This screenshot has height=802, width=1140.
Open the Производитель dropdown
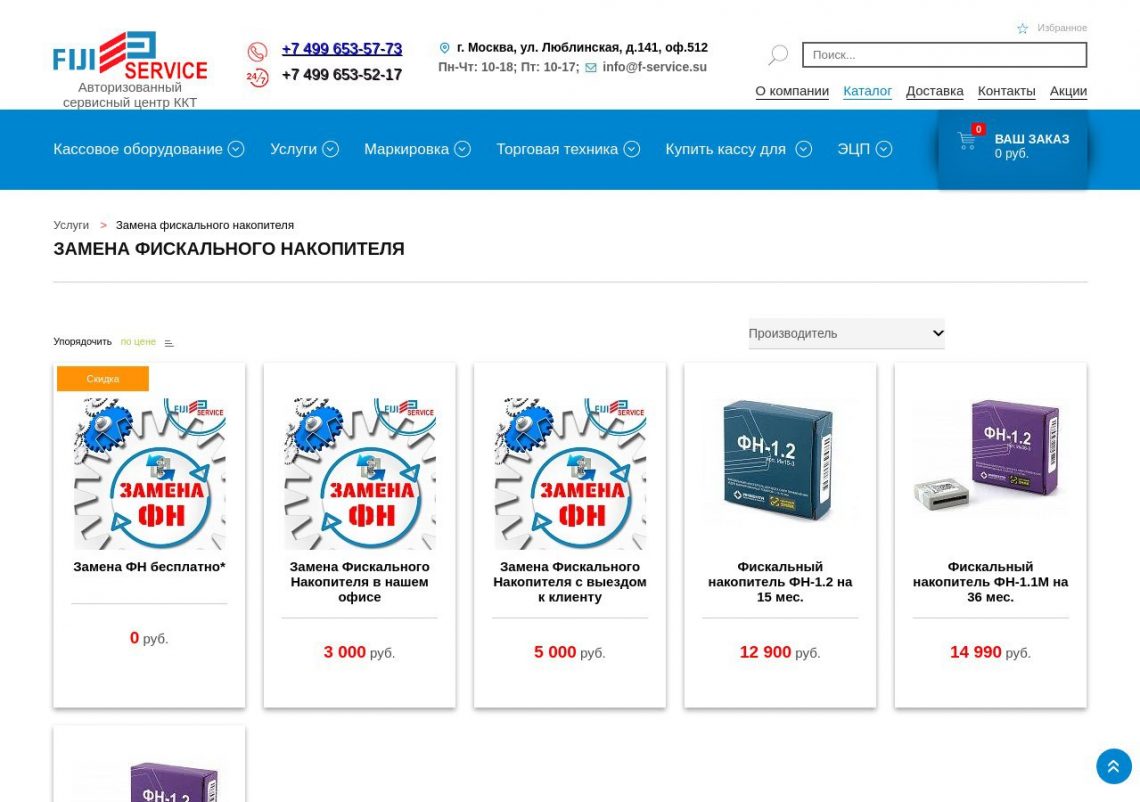coord(846,333)
